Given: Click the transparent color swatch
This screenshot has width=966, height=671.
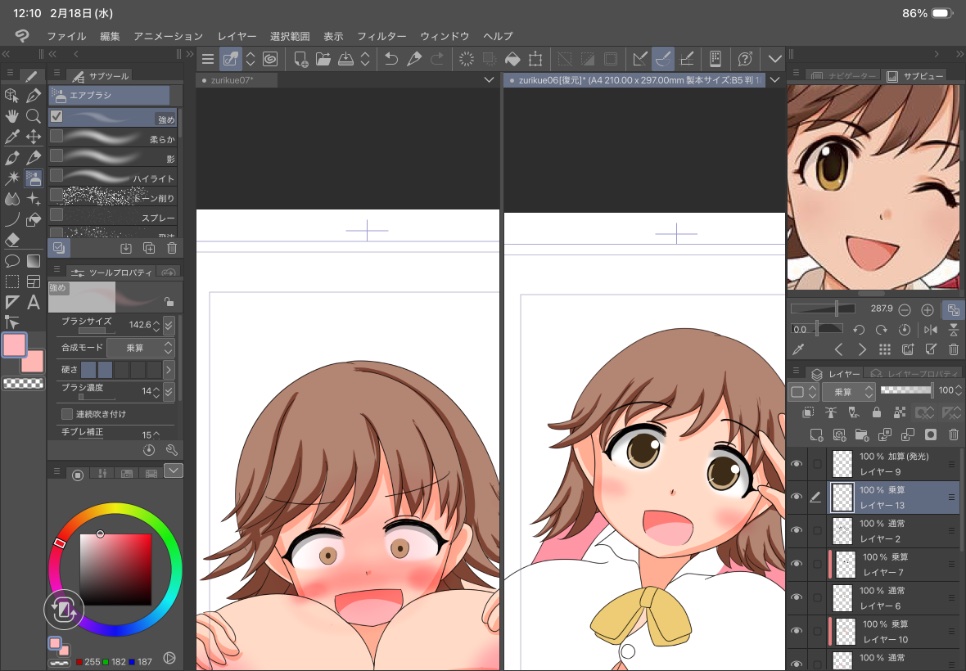Looking at the screenshot, I should click(24, 384).
